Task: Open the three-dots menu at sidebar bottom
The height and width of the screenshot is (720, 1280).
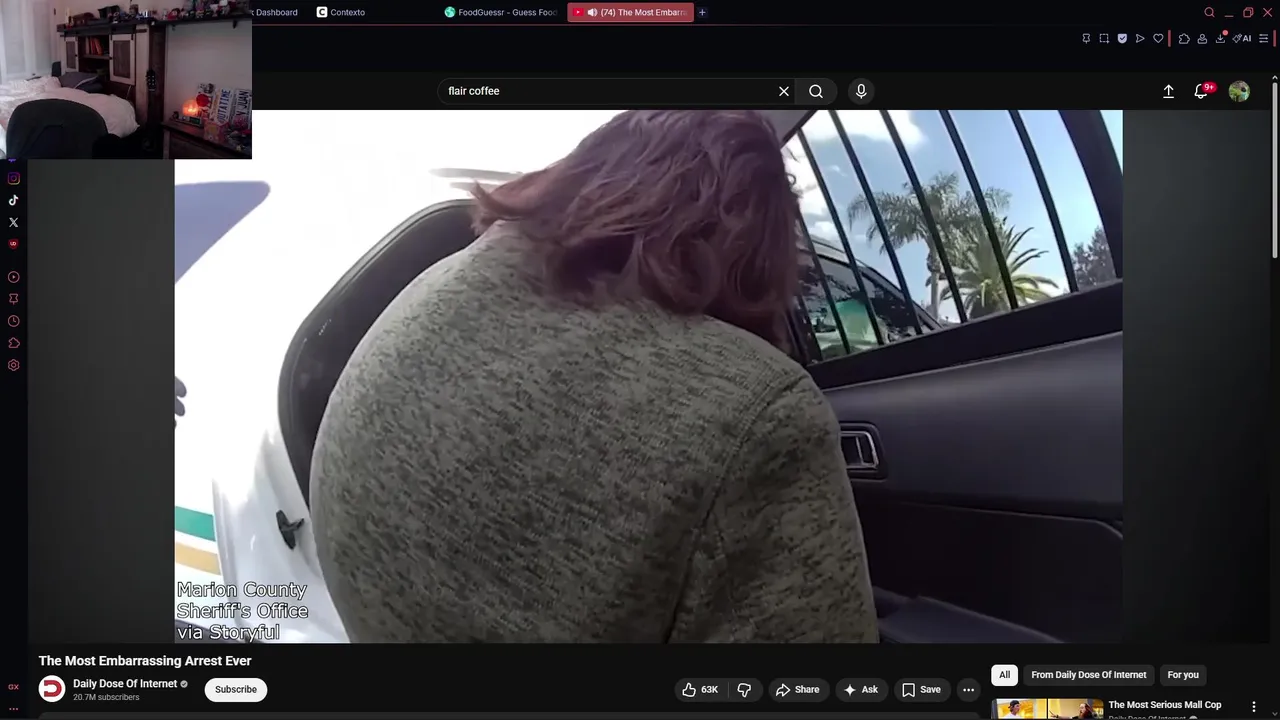Action: coord(14,709)
